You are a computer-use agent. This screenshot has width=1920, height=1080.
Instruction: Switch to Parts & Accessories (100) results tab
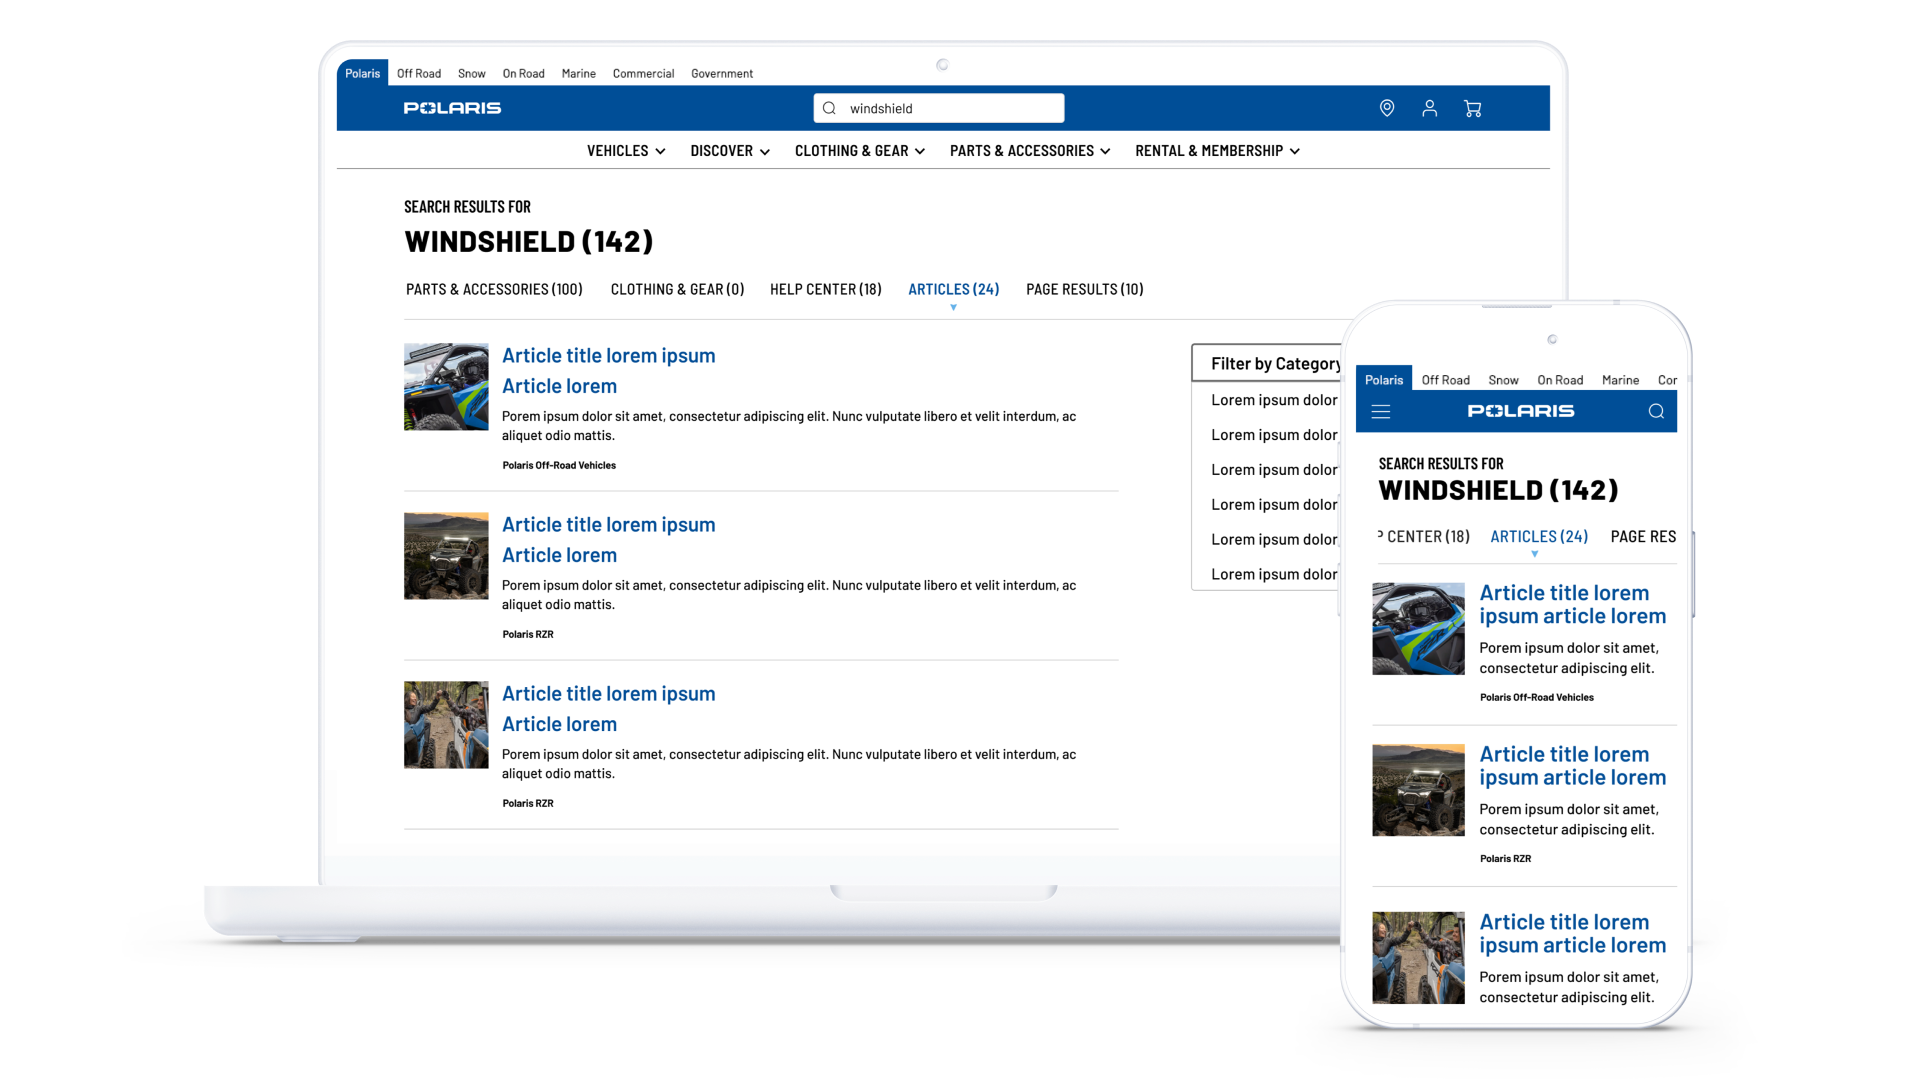[494, 289]
